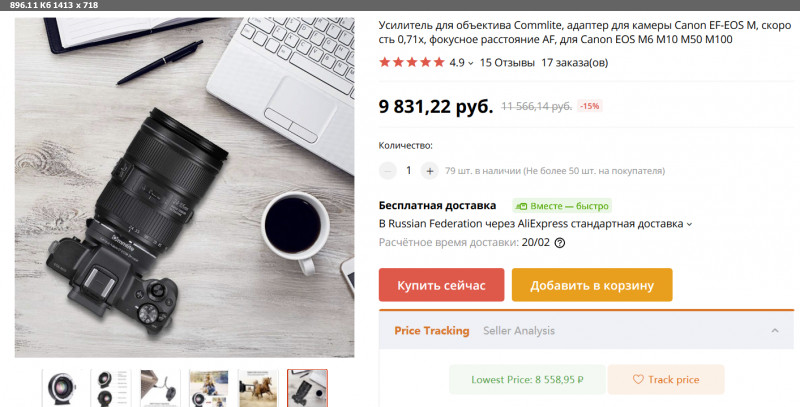Click the green 'Вместе — быстро' delivery badge
Image resolution: width=800 pixels, height=407 pixels.
(x=560, y=206)
